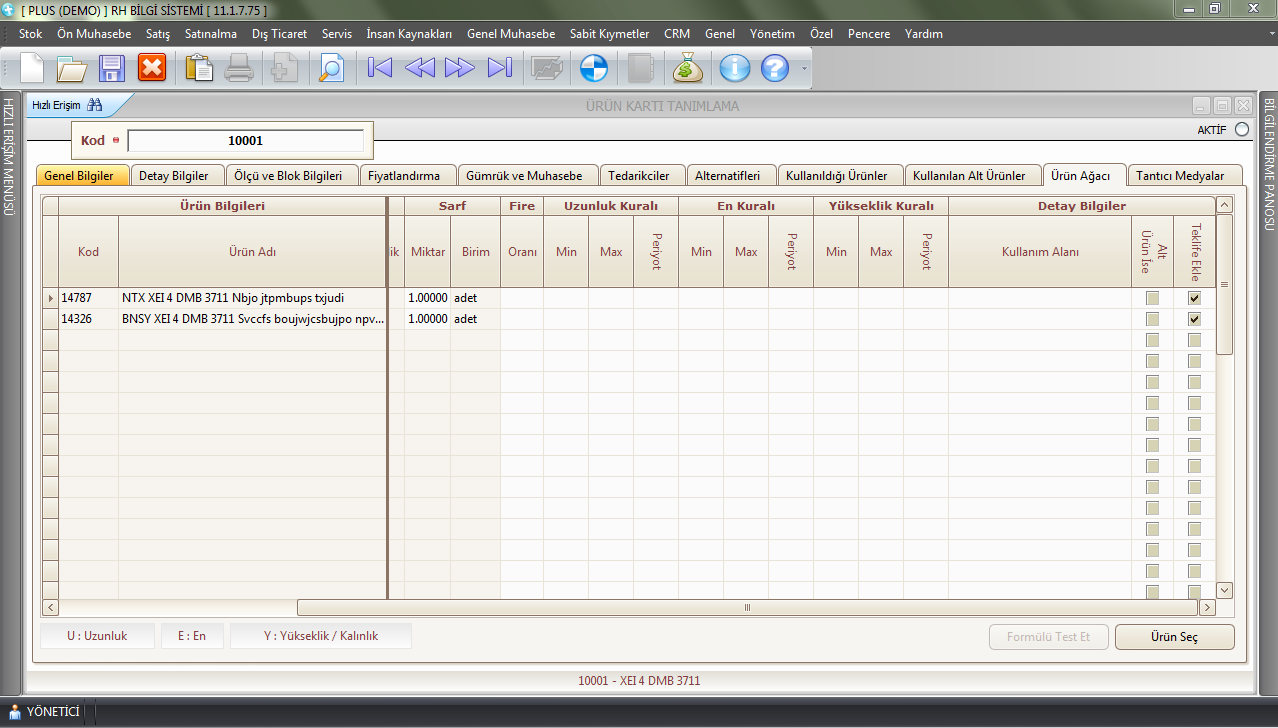Uncheck Teklife Ekle for product 14326
The height and width of the screenshot is (728, 1278).
point(1194,319)
